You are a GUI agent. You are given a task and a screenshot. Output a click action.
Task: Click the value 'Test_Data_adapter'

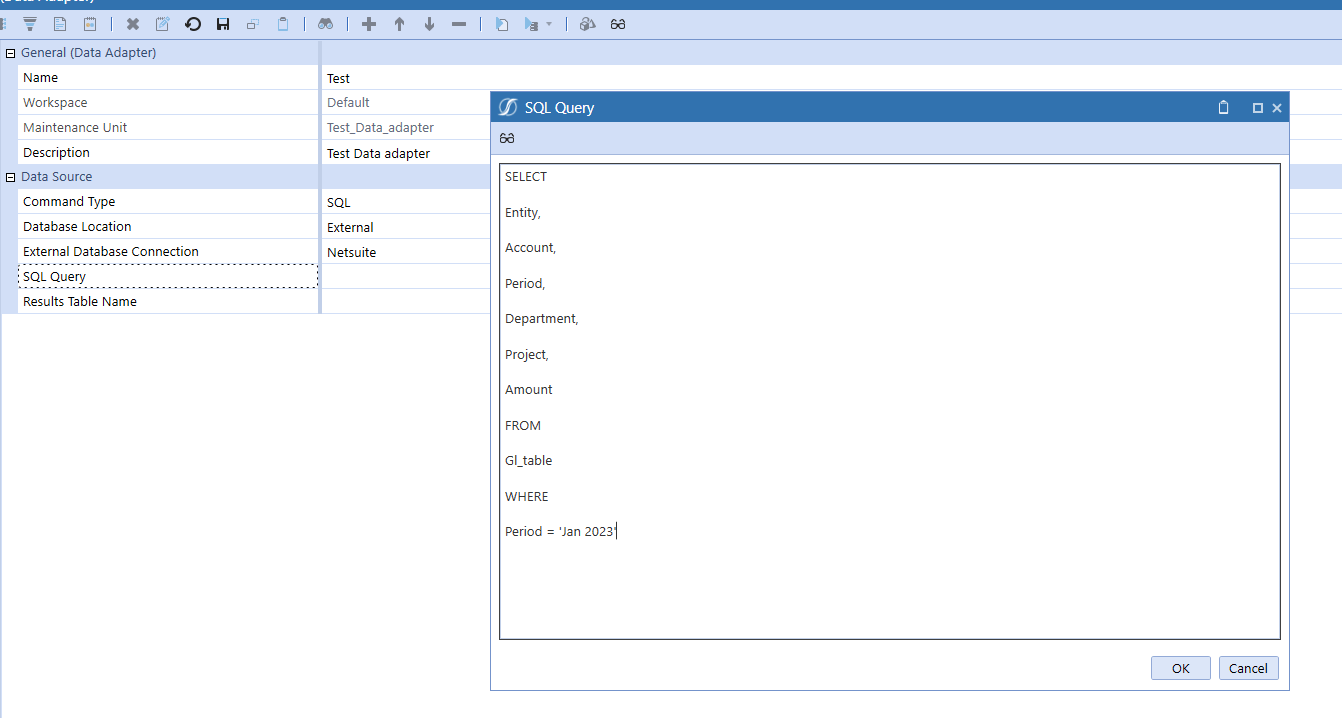coord(380,128)
